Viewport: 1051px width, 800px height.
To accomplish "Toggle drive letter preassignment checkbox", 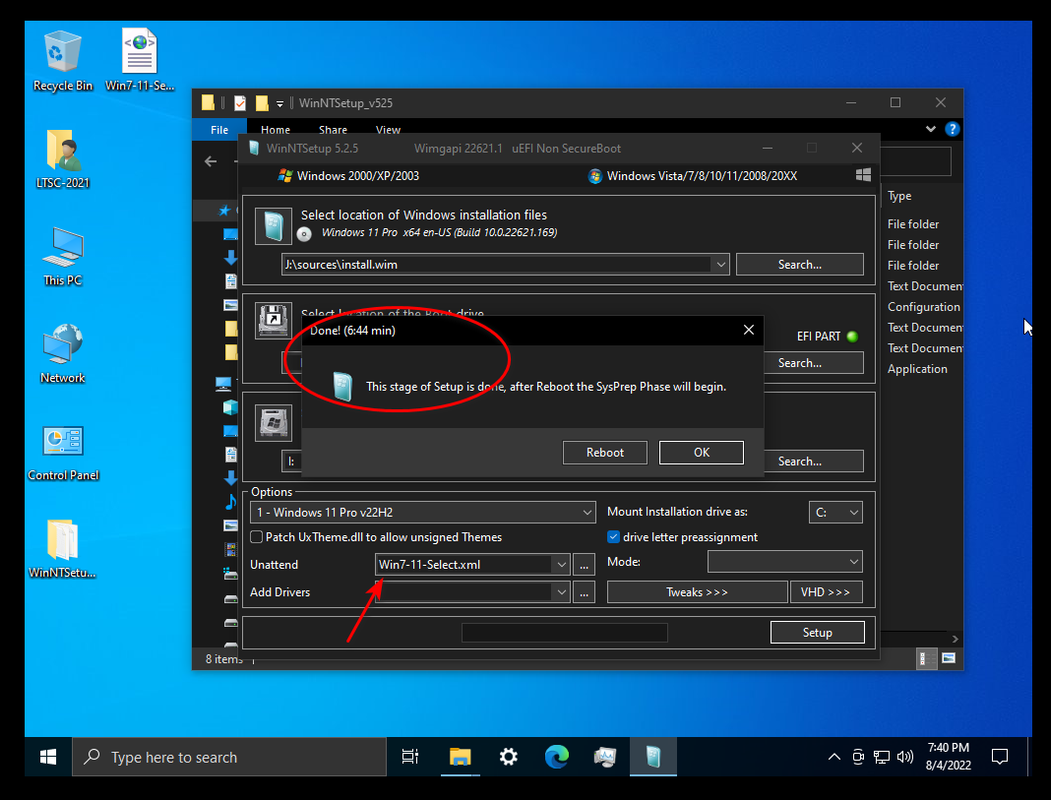I will (613, 537).
